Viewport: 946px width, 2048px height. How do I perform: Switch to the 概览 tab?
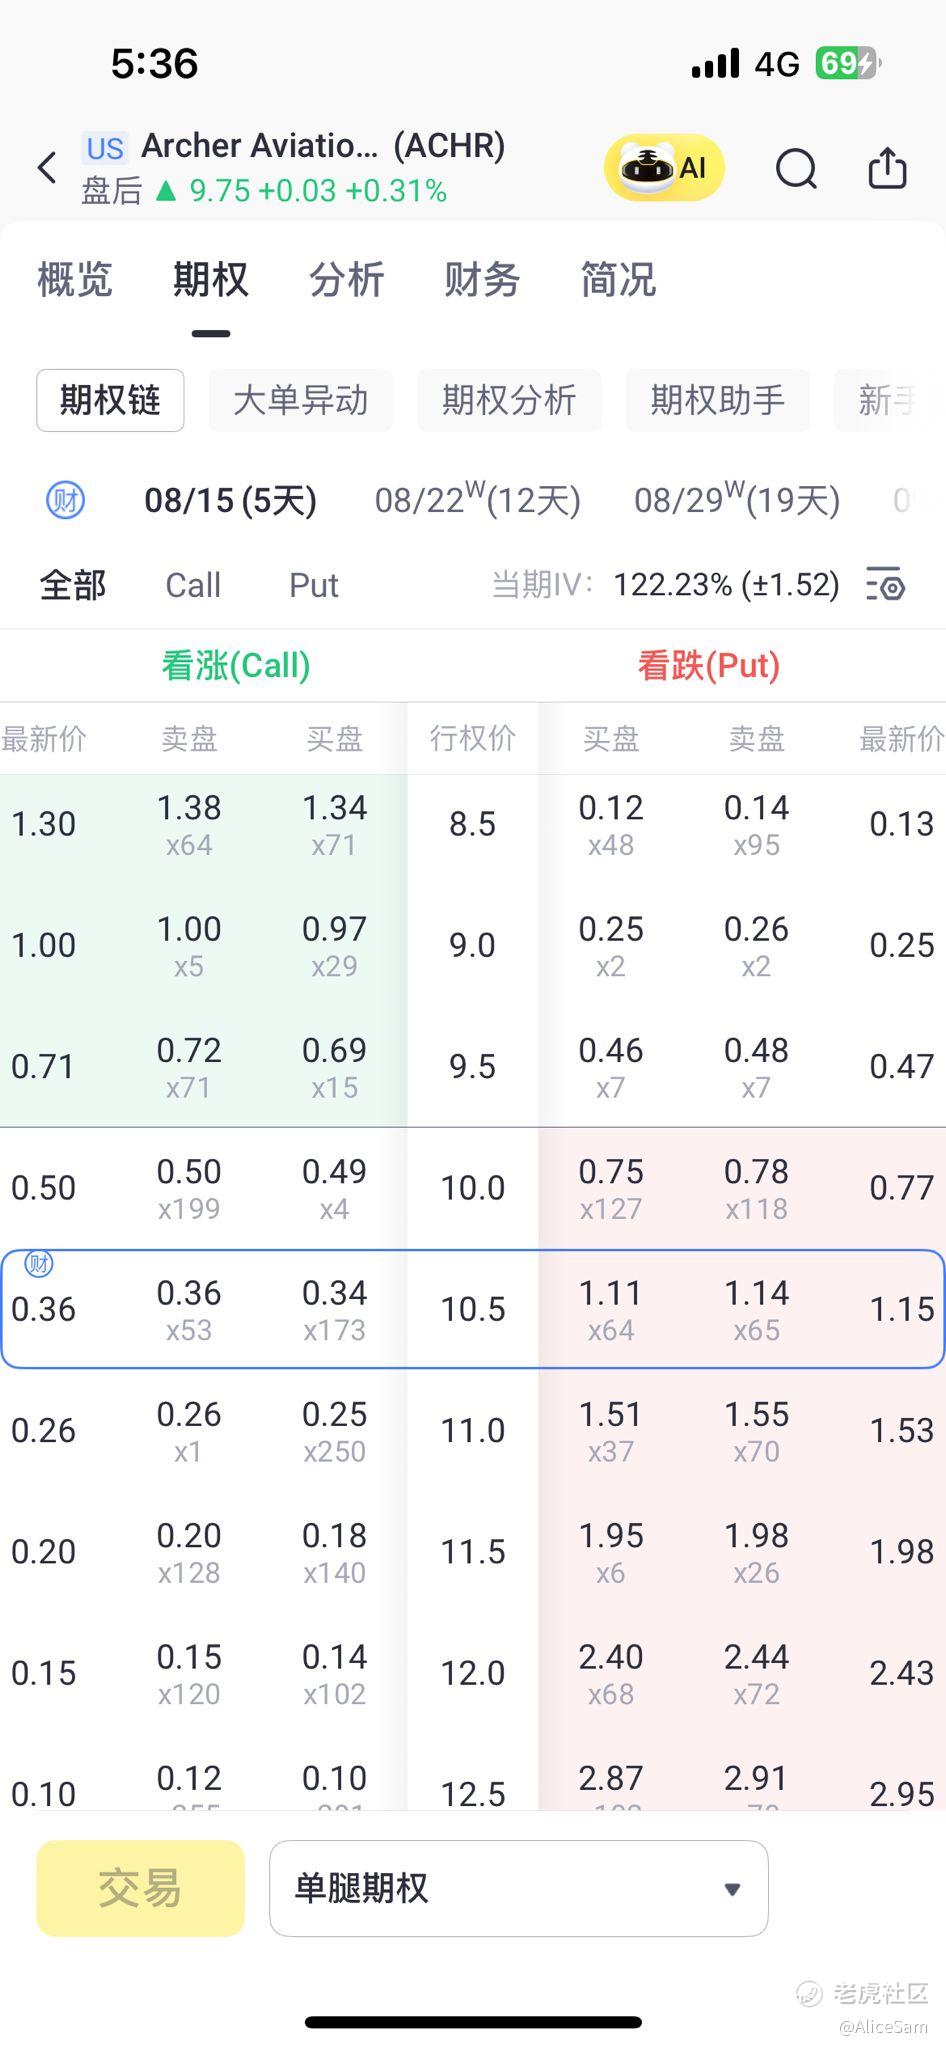(x=75, y=279)
